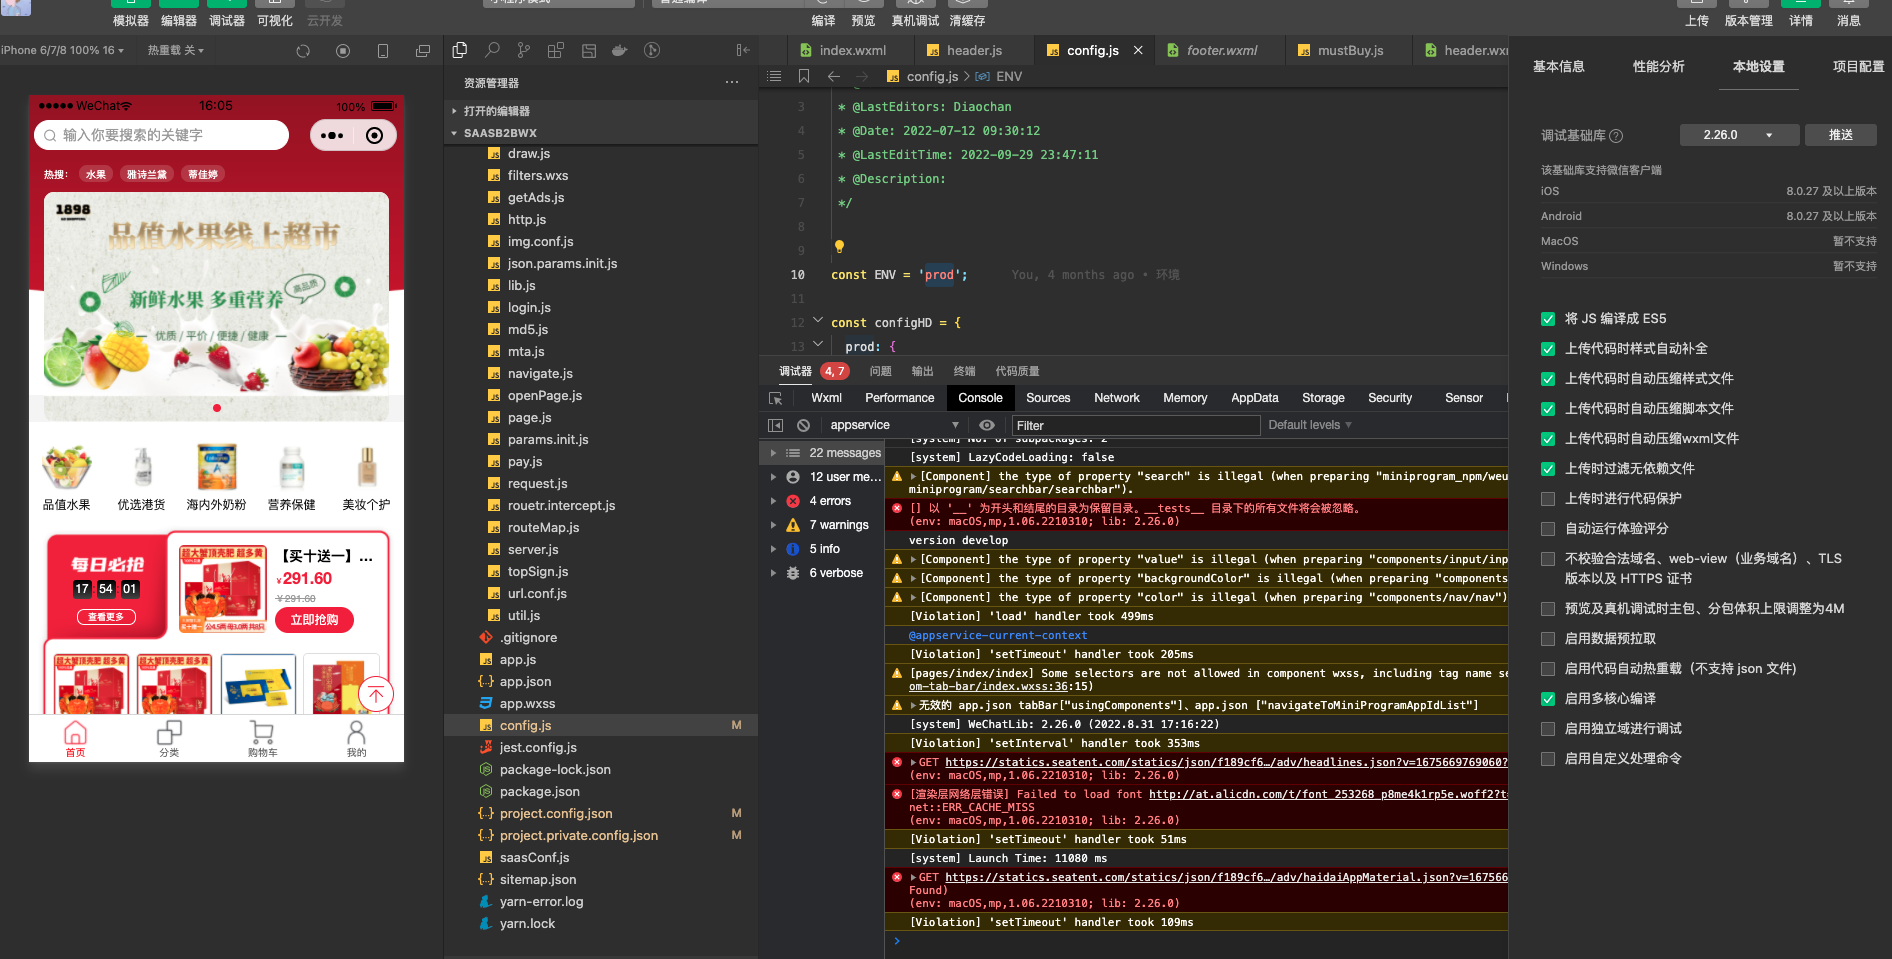
Task: Uncheck 上传代码时样式自动补全
Action: click(1548, 349)
